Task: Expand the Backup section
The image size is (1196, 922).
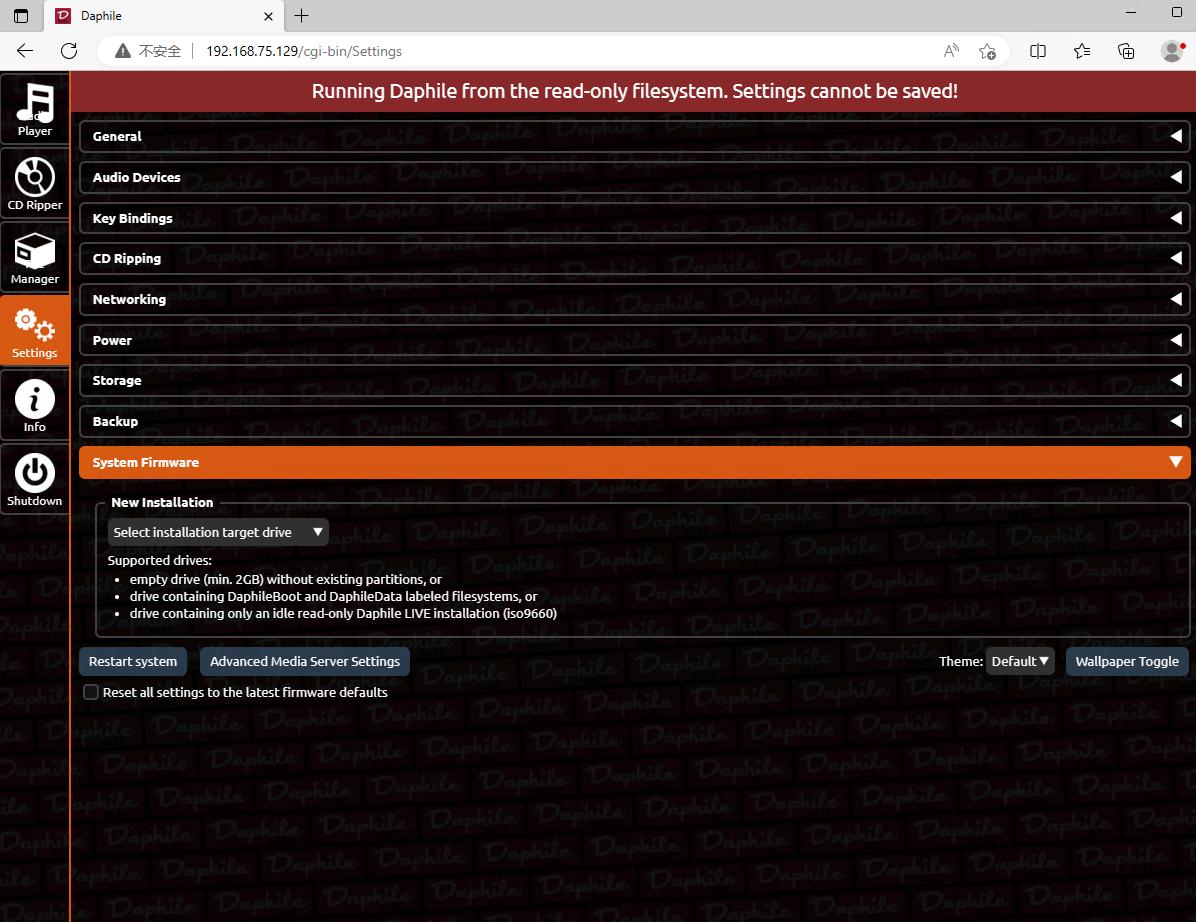Action: click(x=634, y=422)
